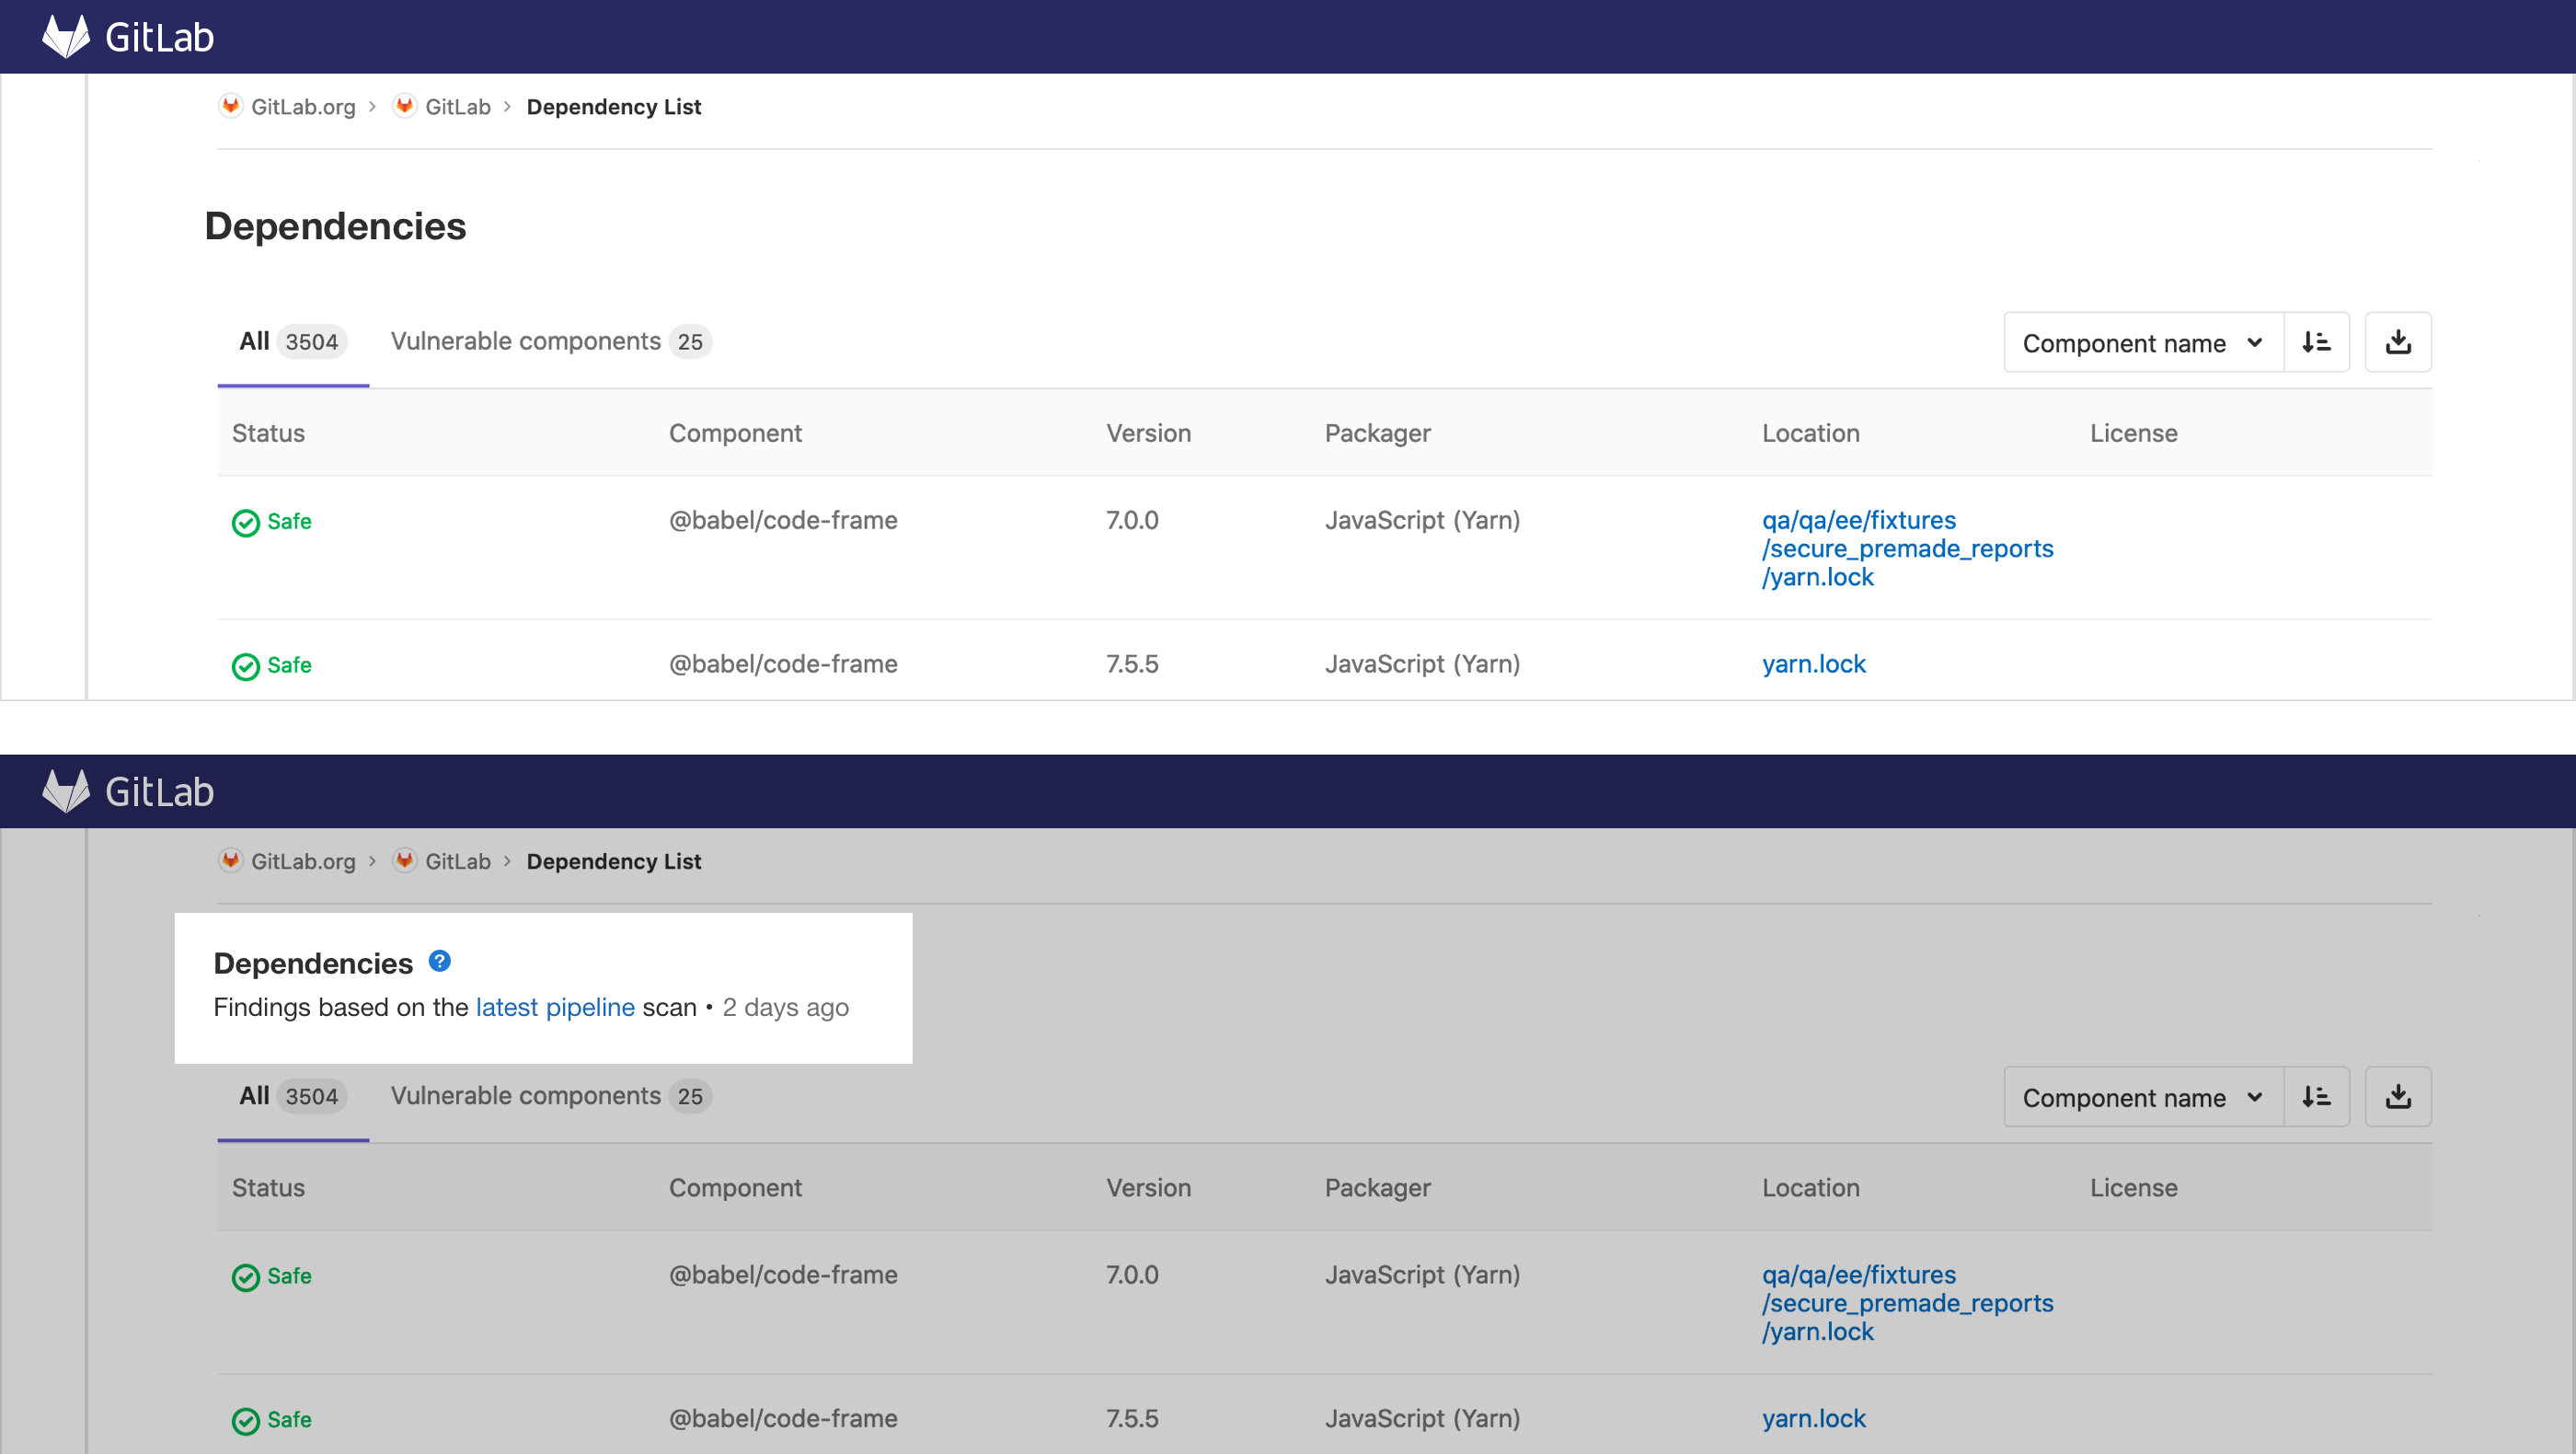
Task: Open GitLab project avatar in the upper breadcrumb
Action: click(x=405, y=106)
